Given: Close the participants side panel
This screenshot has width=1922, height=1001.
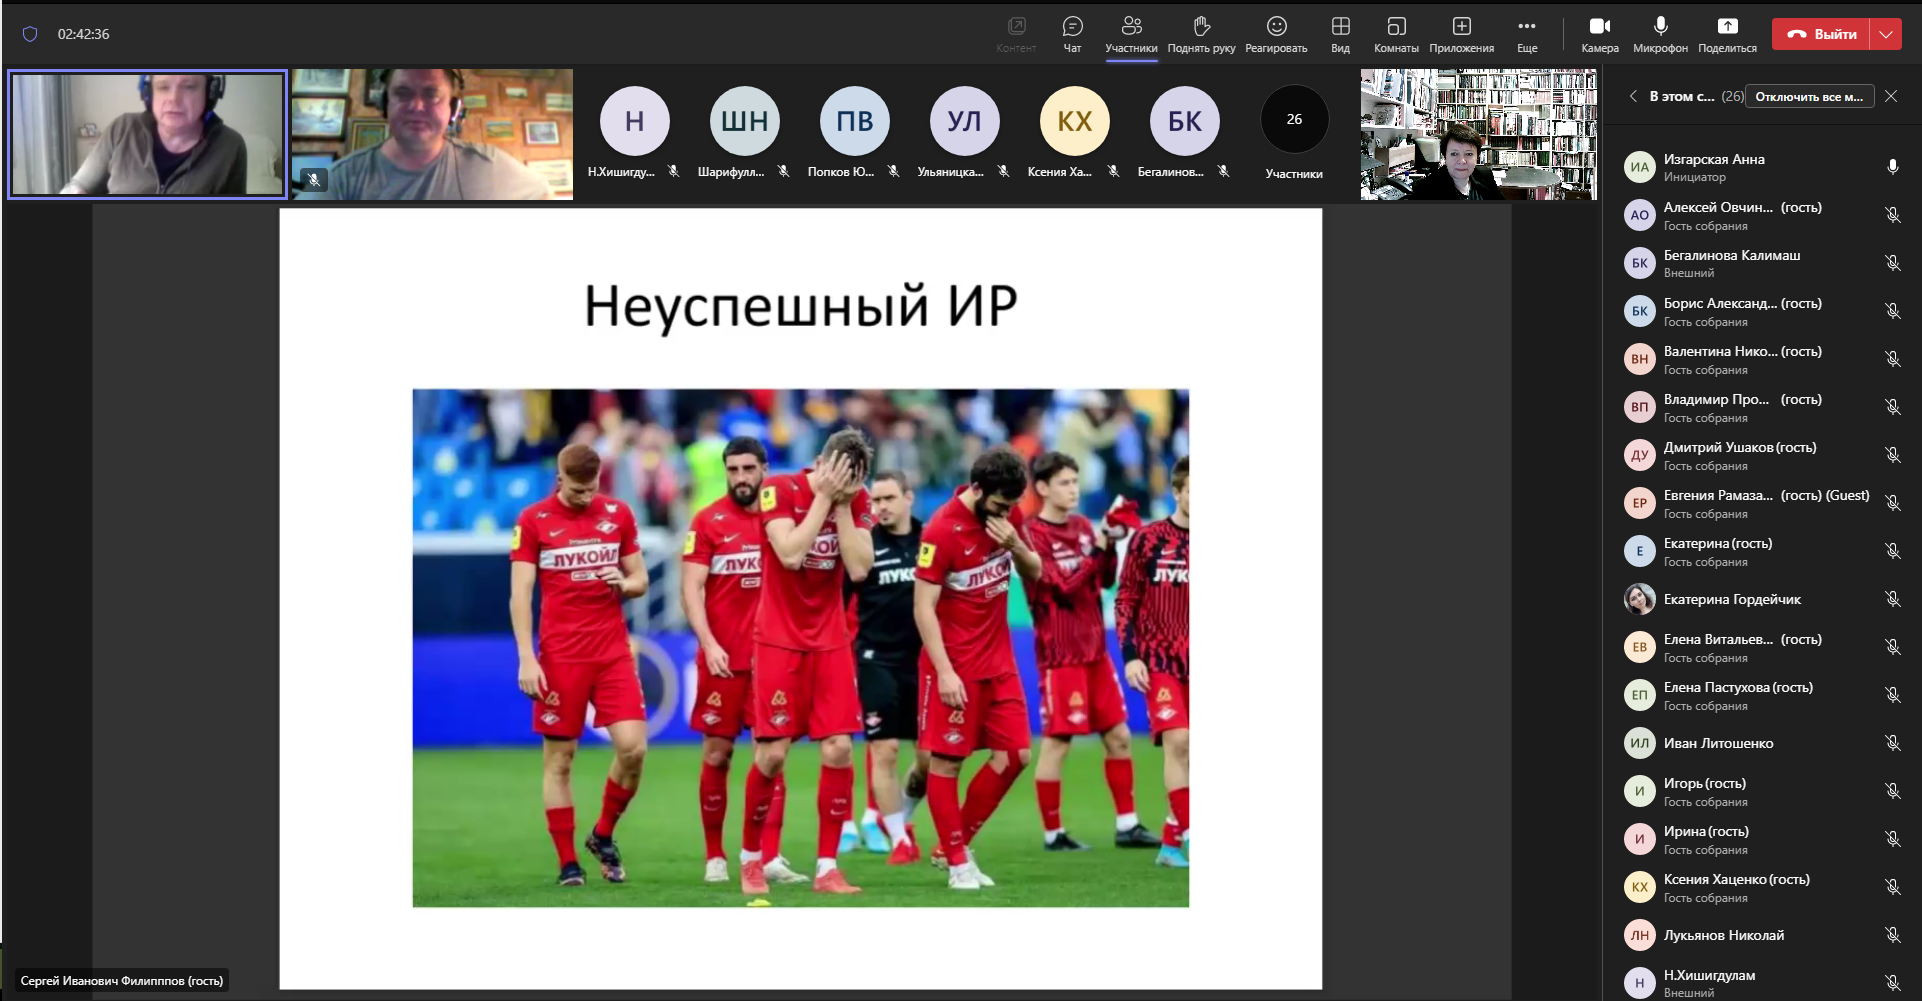Looking at the screenshot, I should click(x=1891, y=97).
